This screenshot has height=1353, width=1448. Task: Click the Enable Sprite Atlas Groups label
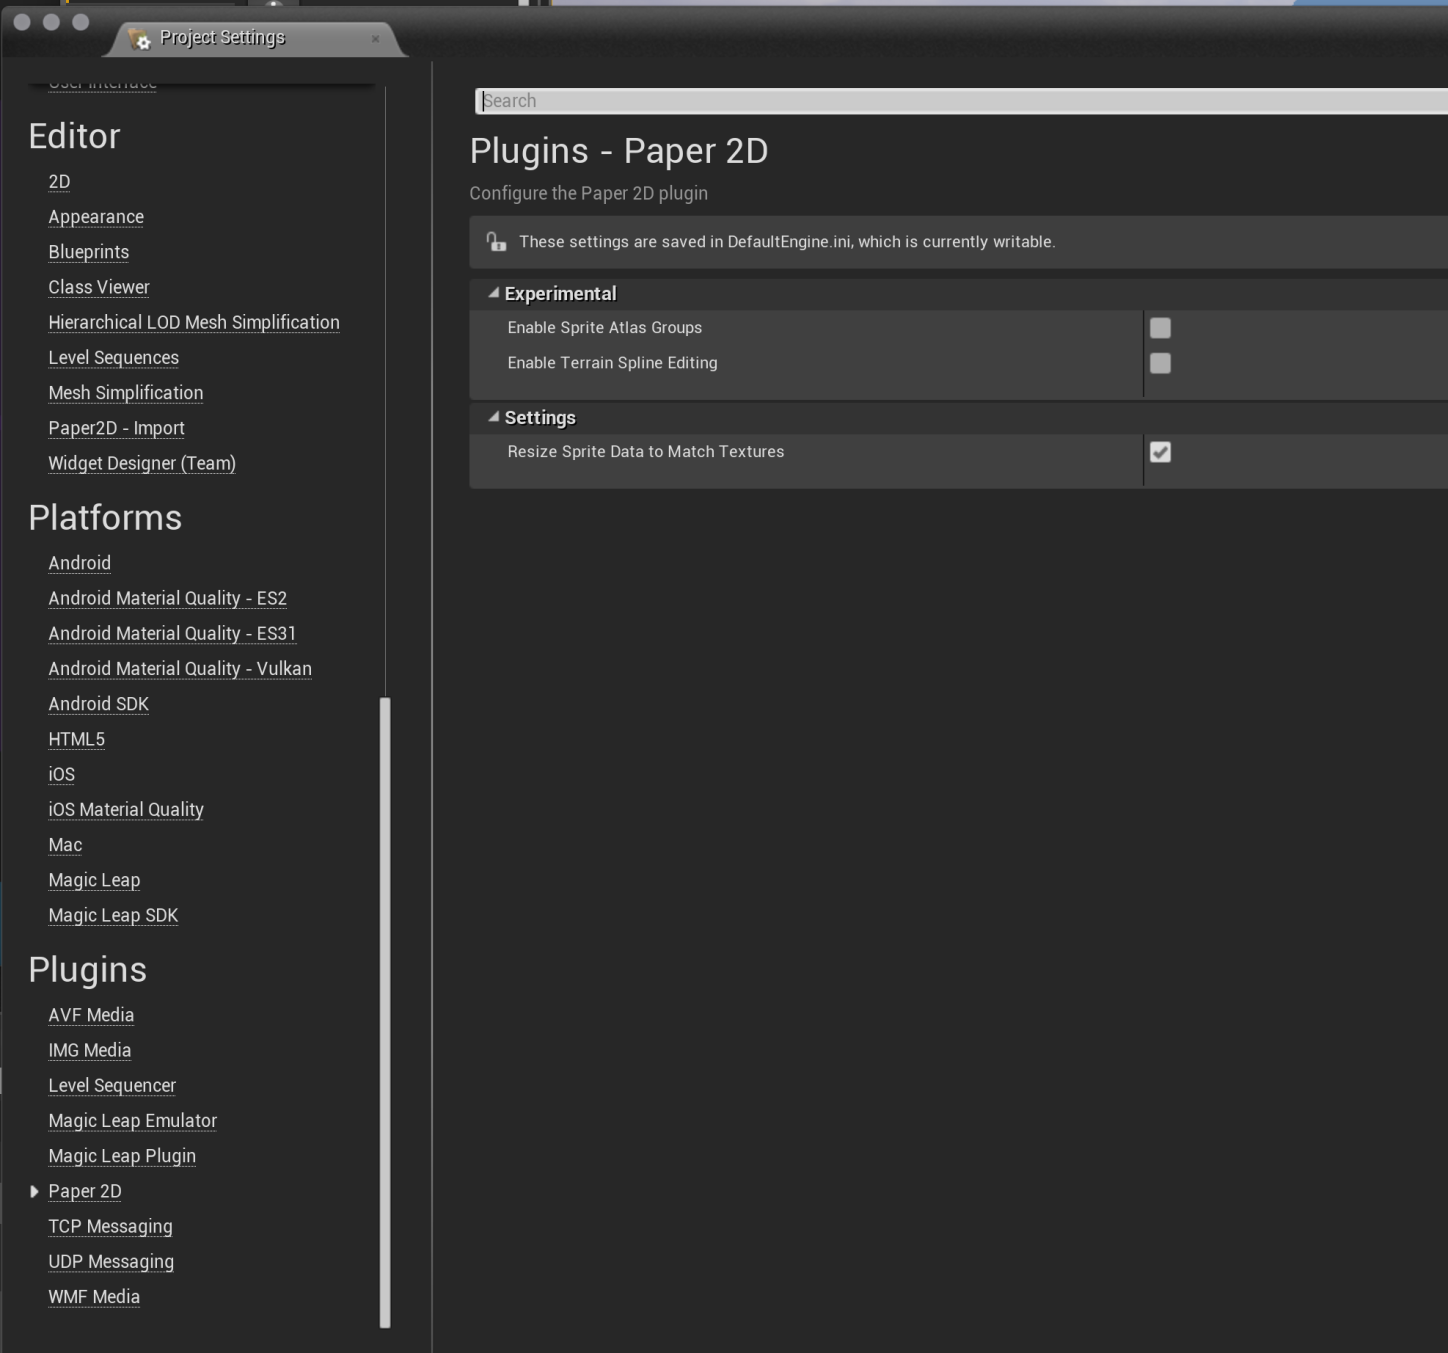coord(605,328)
